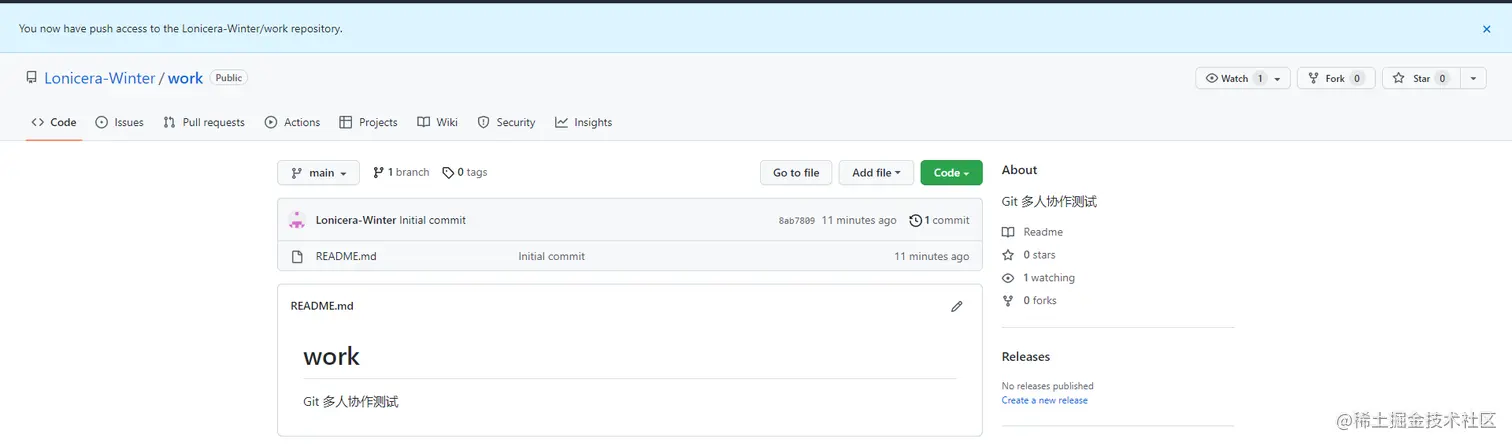Click the Star count badge showing 0
1512x446 pixels.
coord(1442,78)
